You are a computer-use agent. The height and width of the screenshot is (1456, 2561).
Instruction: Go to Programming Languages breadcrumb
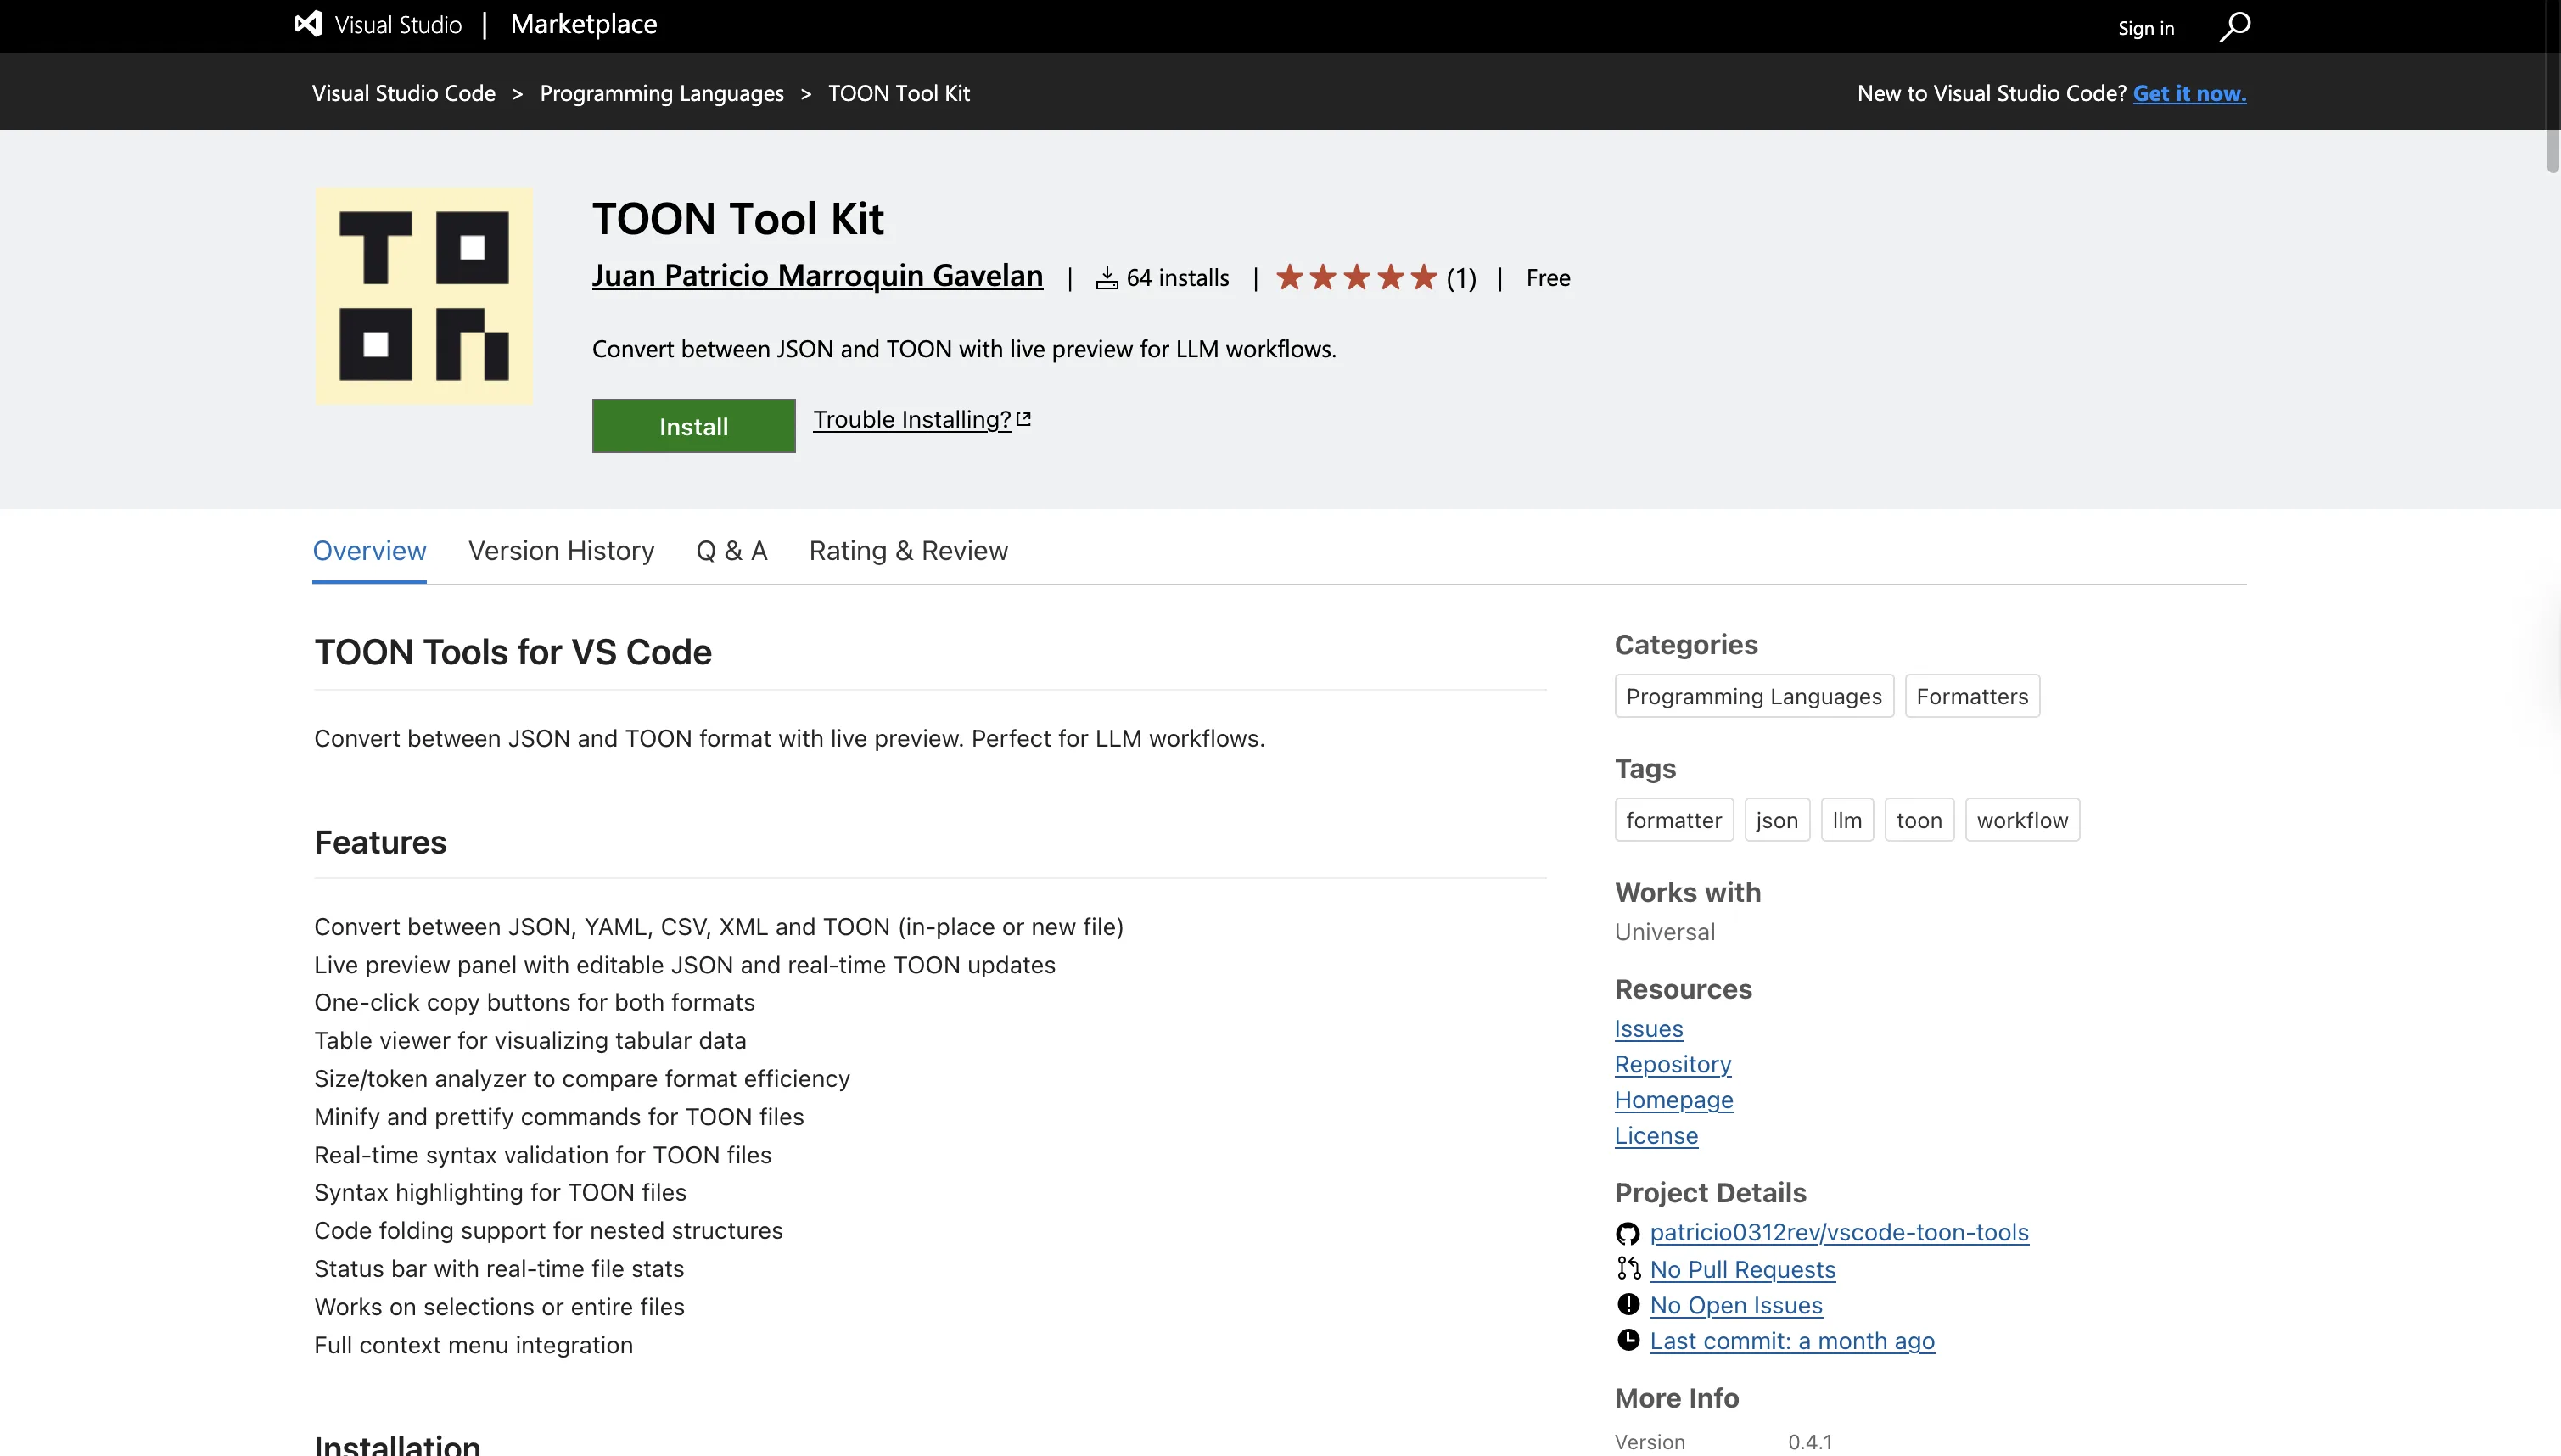pyautogui.click(x=662, y=93)
